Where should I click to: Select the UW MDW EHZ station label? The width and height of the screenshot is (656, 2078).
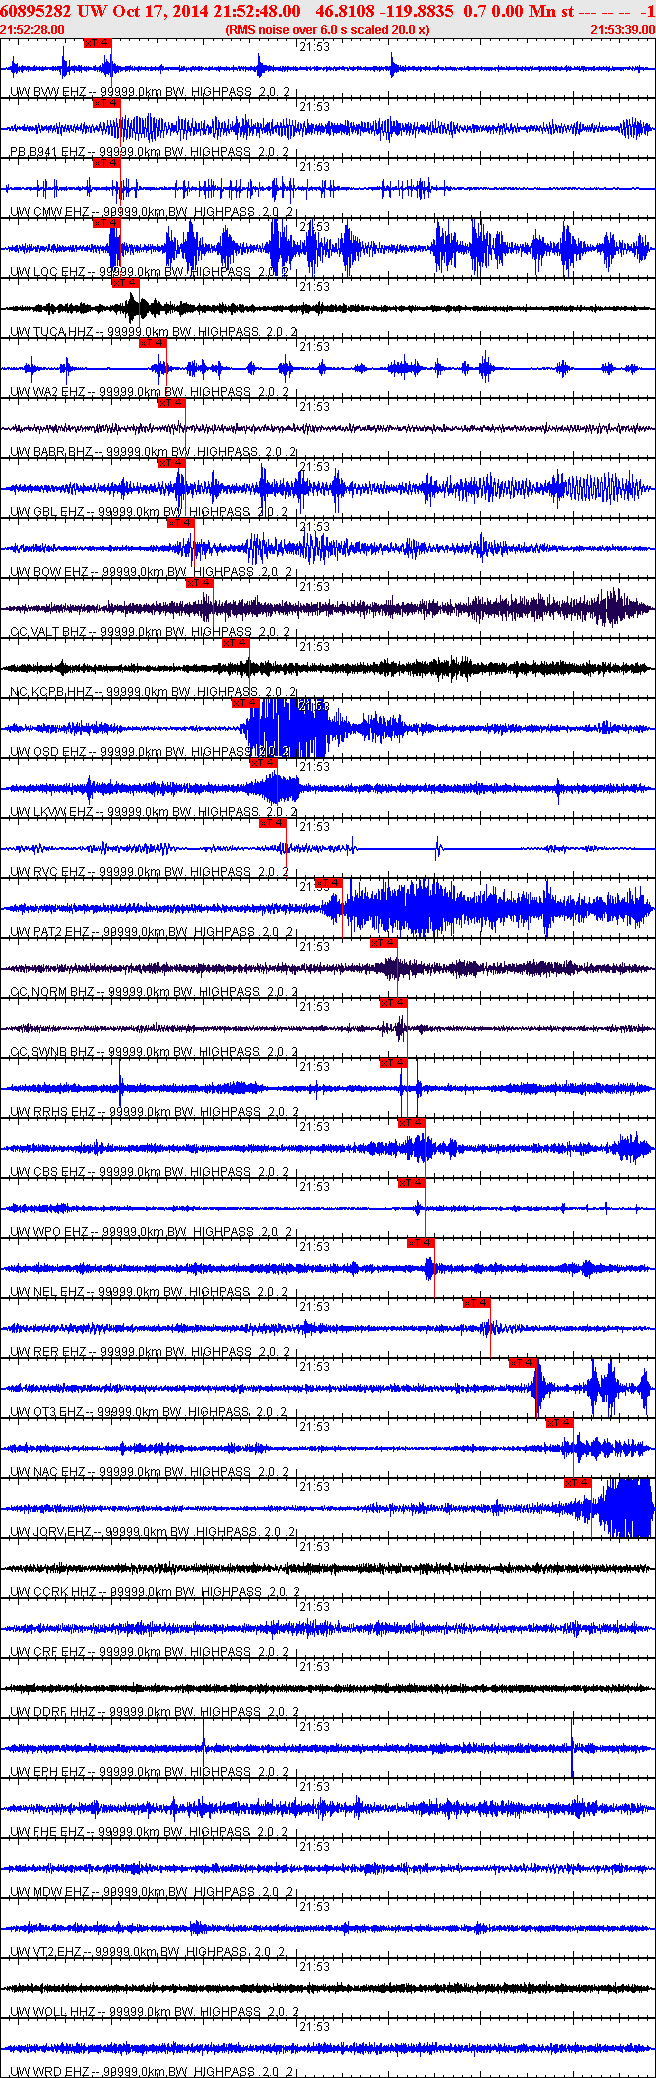click(x=151, y=1892)
